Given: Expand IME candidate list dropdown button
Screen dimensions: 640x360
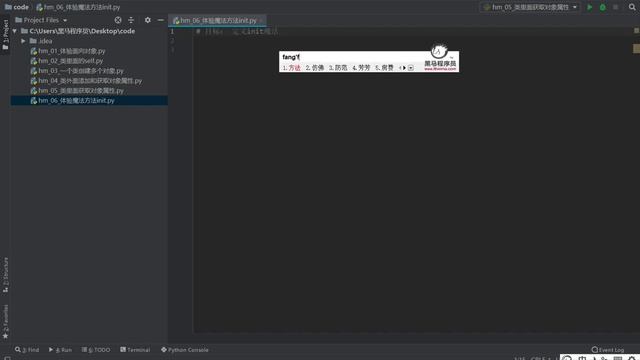Looking at the screenshot, I should (x=411, y=68).
